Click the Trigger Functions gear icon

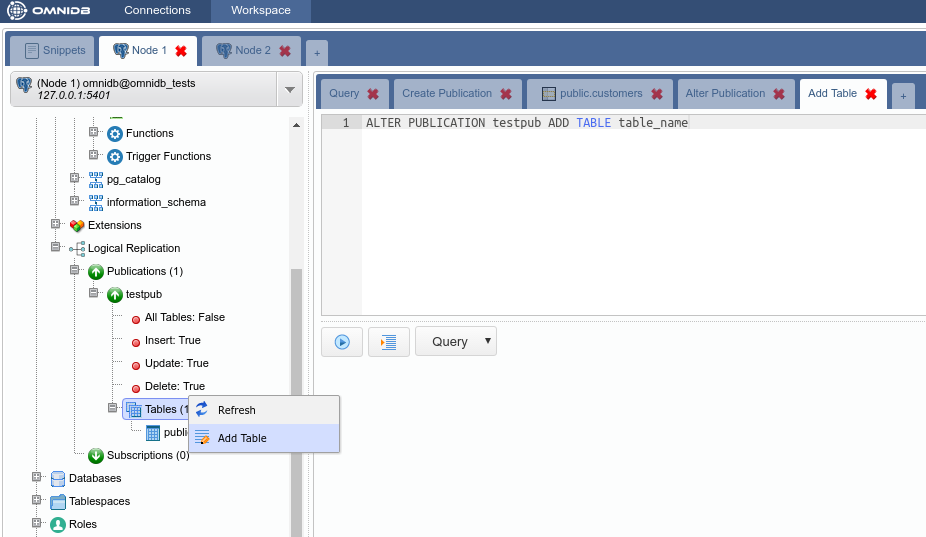(x=115, y=156)
